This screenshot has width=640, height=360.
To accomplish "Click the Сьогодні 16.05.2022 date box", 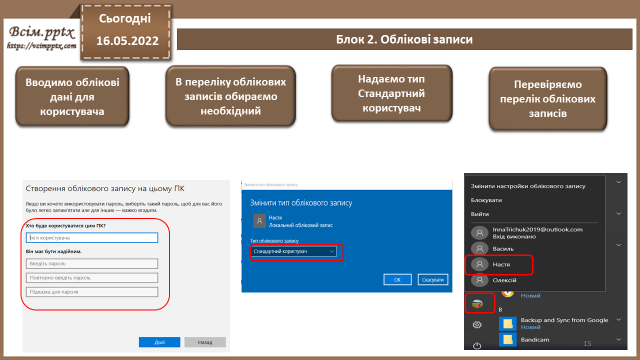I will pos(126,32).
